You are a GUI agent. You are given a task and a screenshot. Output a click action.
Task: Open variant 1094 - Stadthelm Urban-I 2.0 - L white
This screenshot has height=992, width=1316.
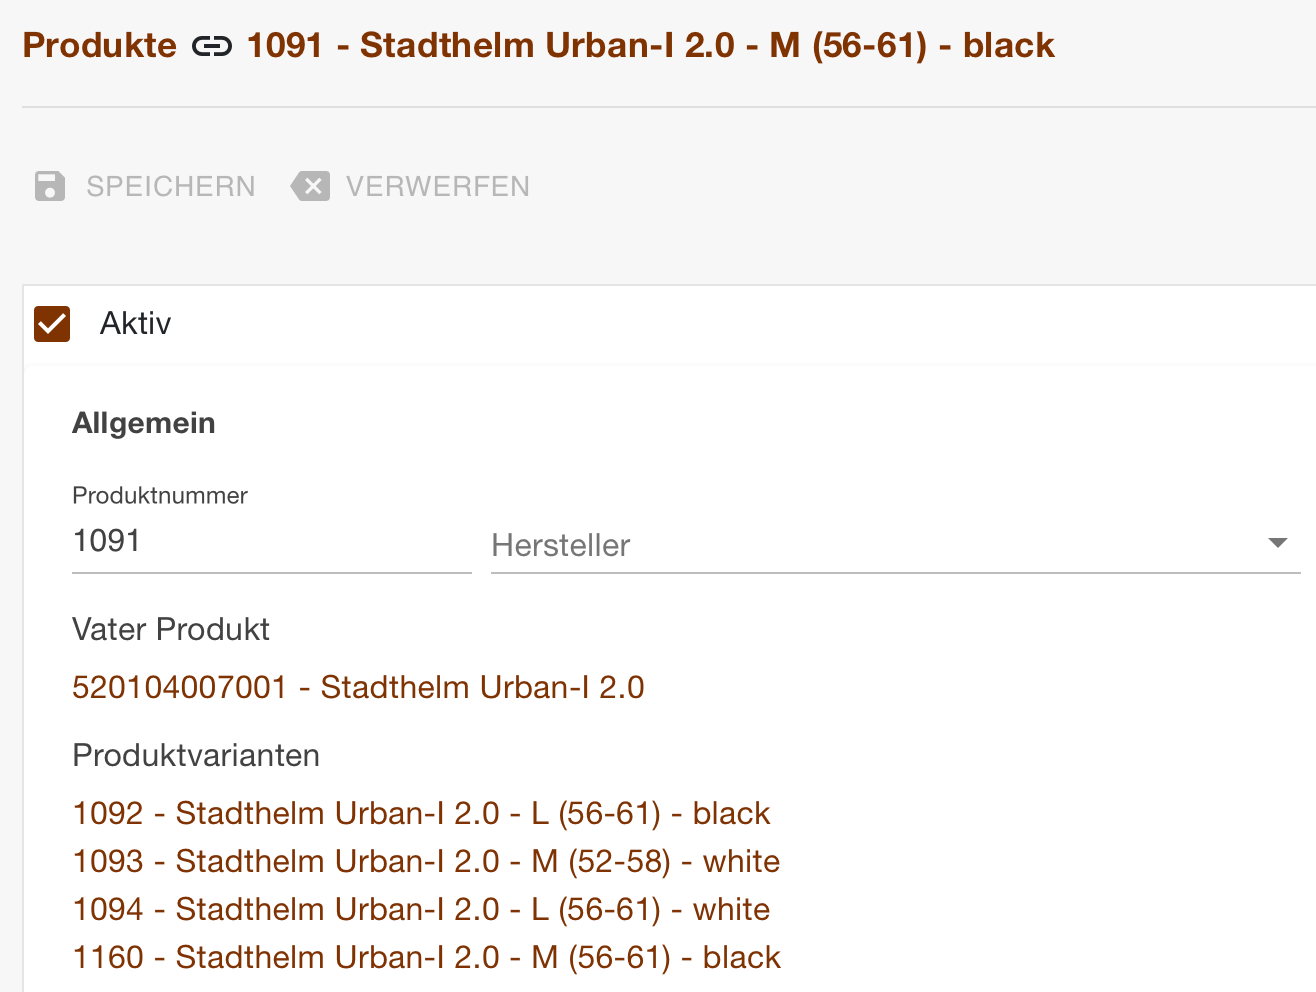(421, 909)
